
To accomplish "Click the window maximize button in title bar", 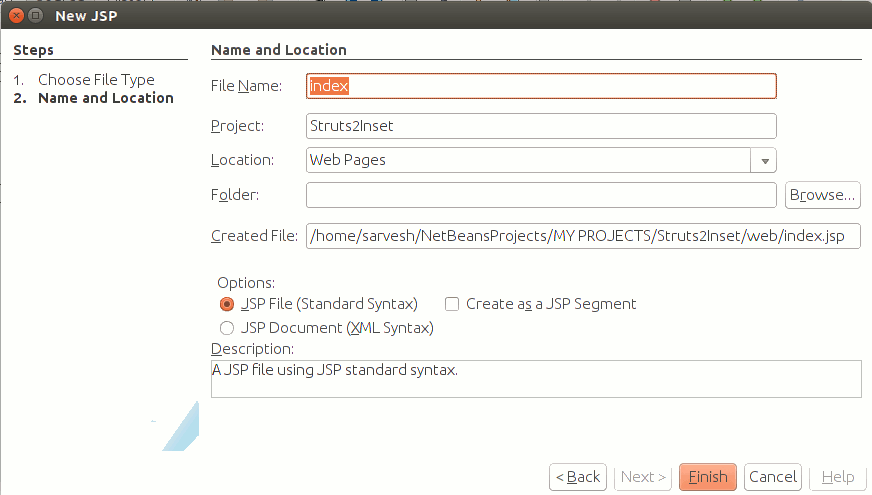I will pos(36,16).
